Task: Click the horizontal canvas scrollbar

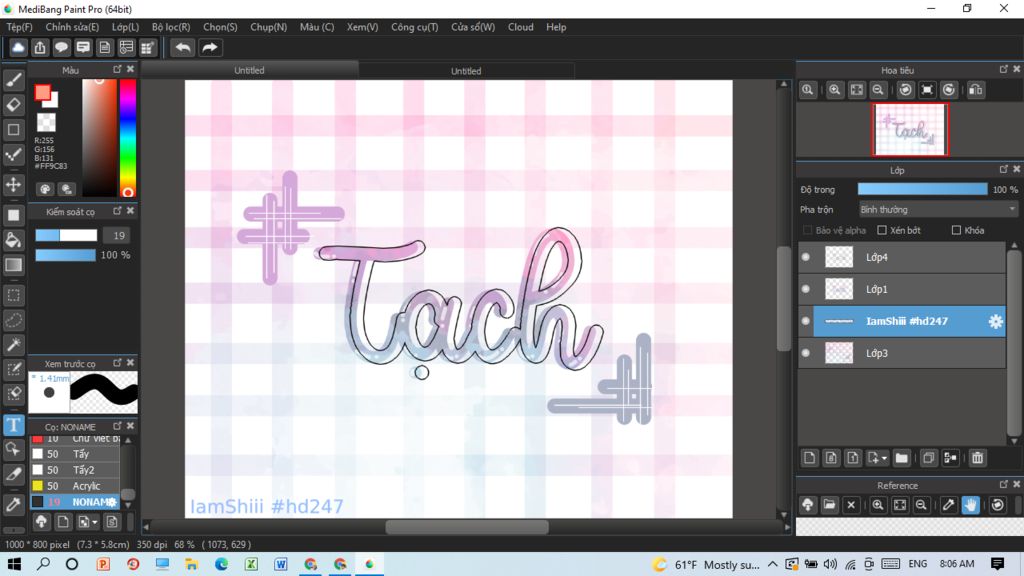Action: pos(466,527)
